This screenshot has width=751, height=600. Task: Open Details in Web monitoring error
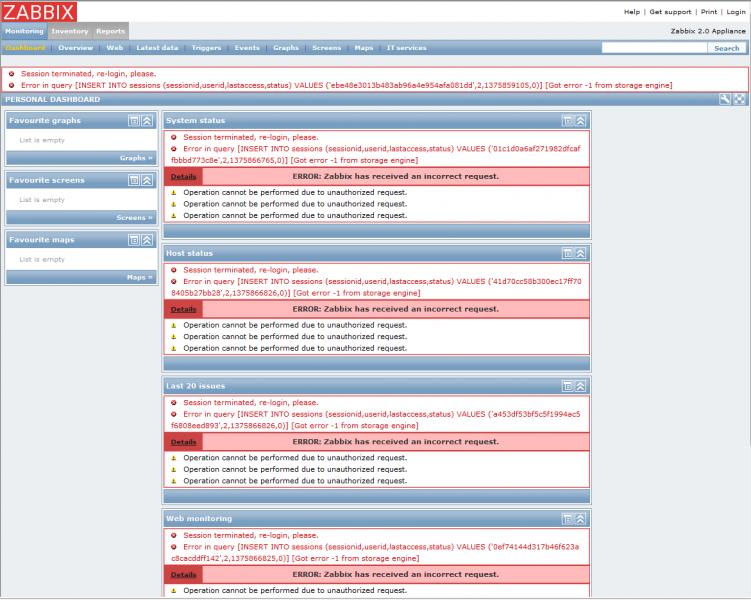click(183, 575)
